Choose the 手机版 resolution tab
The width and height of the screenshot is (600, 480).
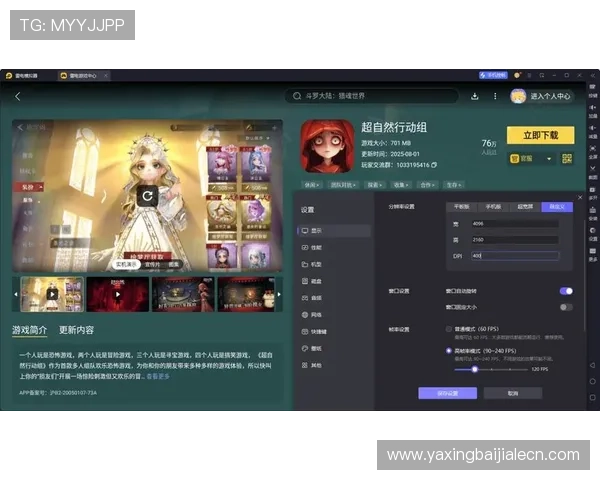[493, 207]
